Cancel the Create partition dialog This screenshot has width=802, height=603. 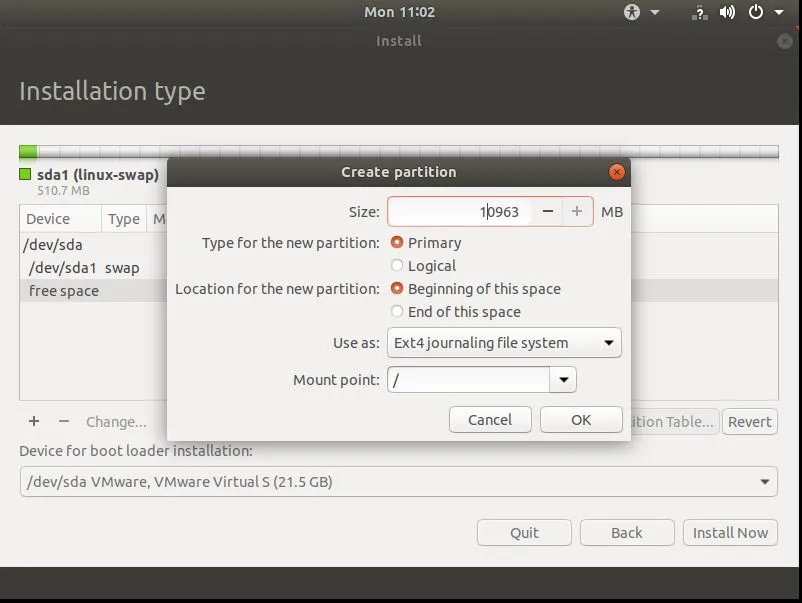[x=490, y=420]
